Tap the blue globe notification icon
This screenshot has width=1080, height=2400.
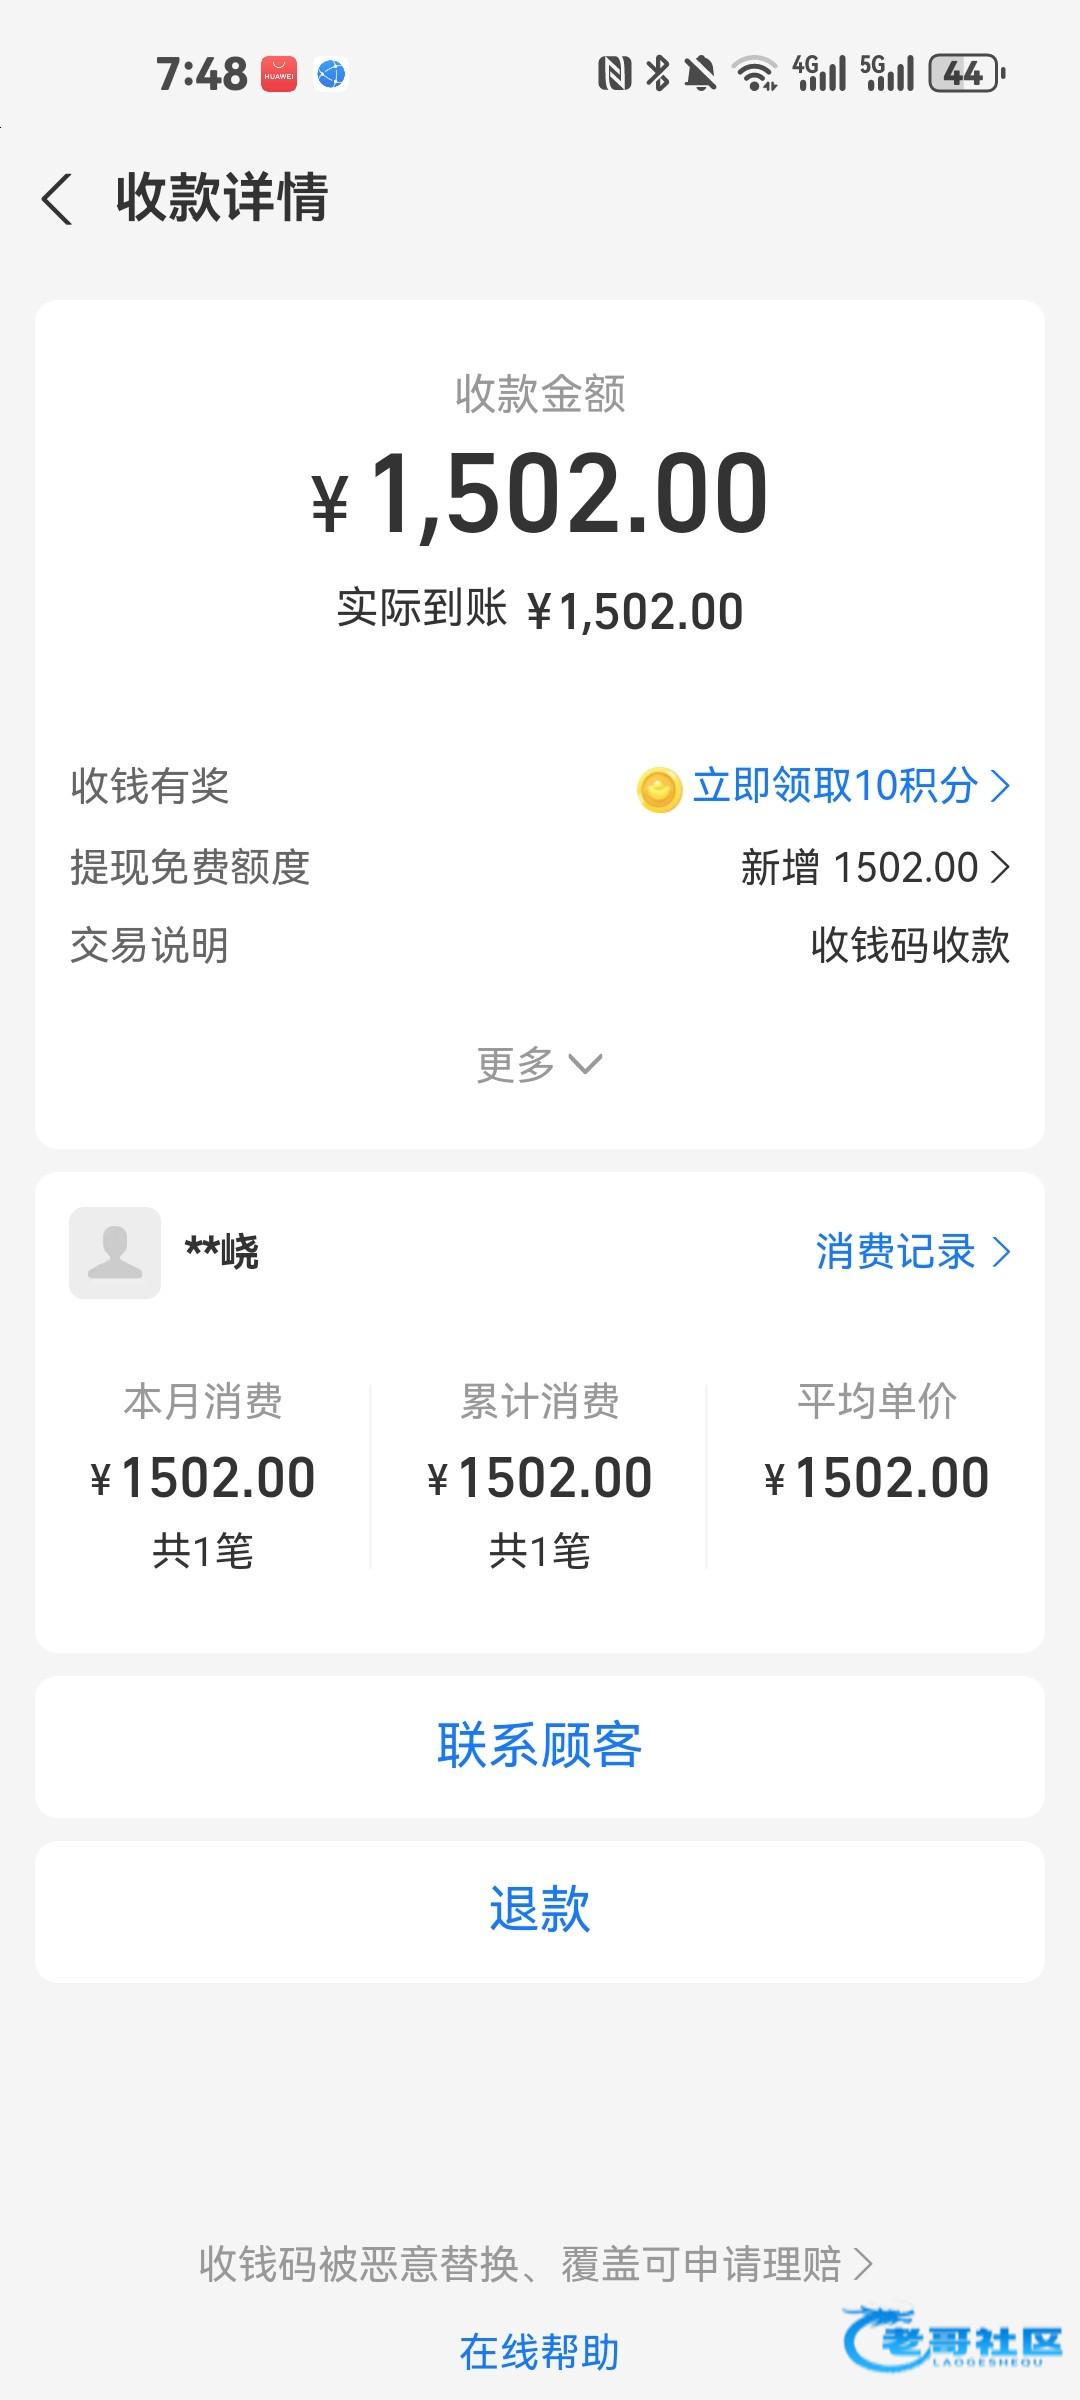331,74
